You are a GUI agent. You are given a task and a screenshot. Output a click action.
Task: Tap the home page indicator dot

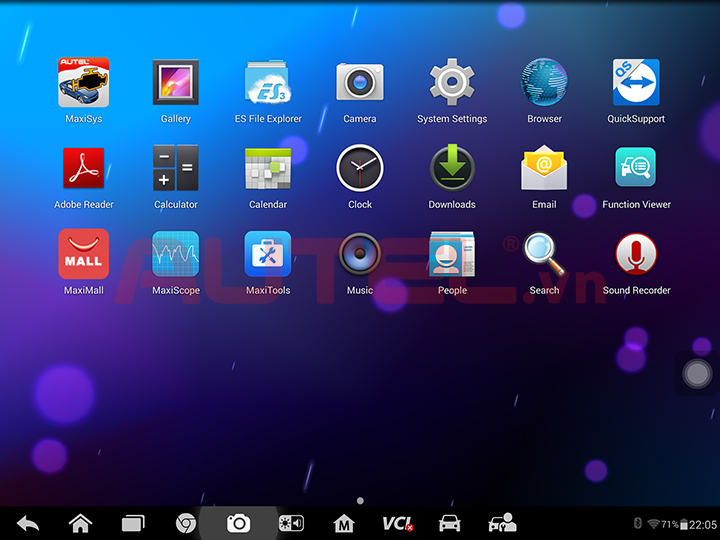coord(360,501)
